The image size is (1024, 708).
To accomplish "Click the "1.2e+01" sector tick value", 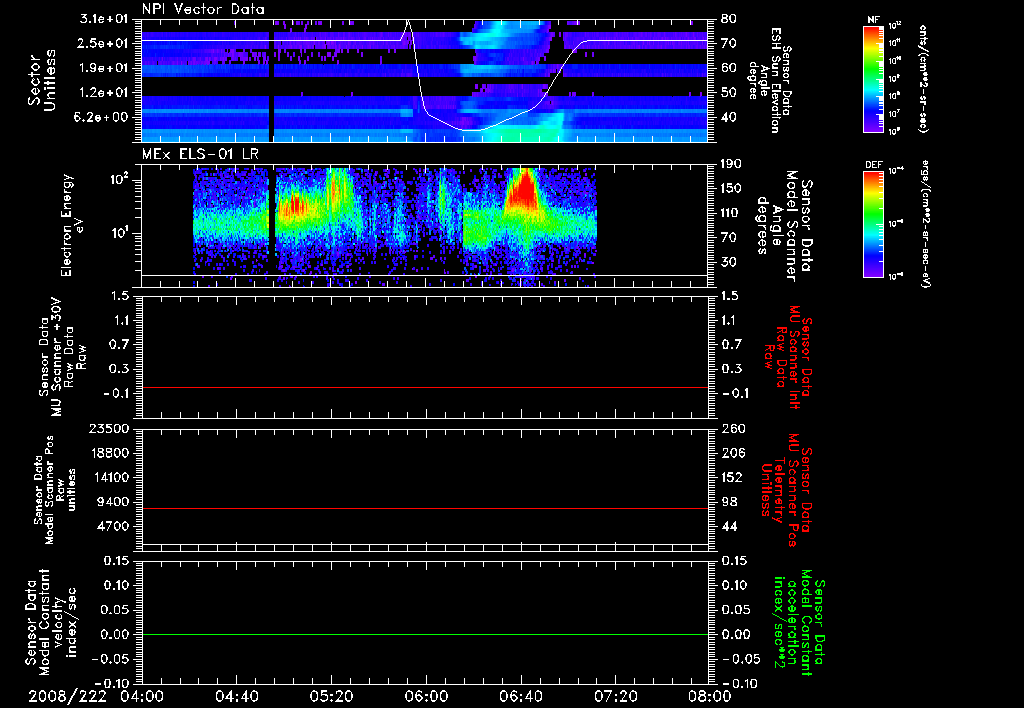I will (x=105, y=93).
